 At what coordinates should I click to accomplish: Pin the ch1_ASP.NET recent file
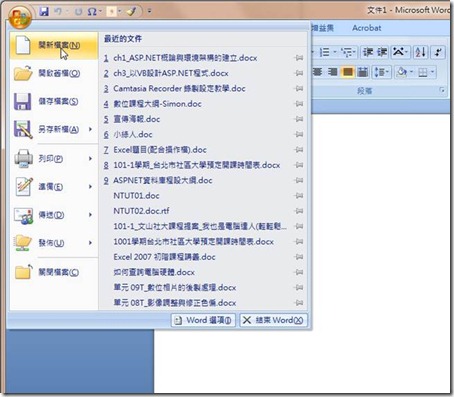point(299,58)
